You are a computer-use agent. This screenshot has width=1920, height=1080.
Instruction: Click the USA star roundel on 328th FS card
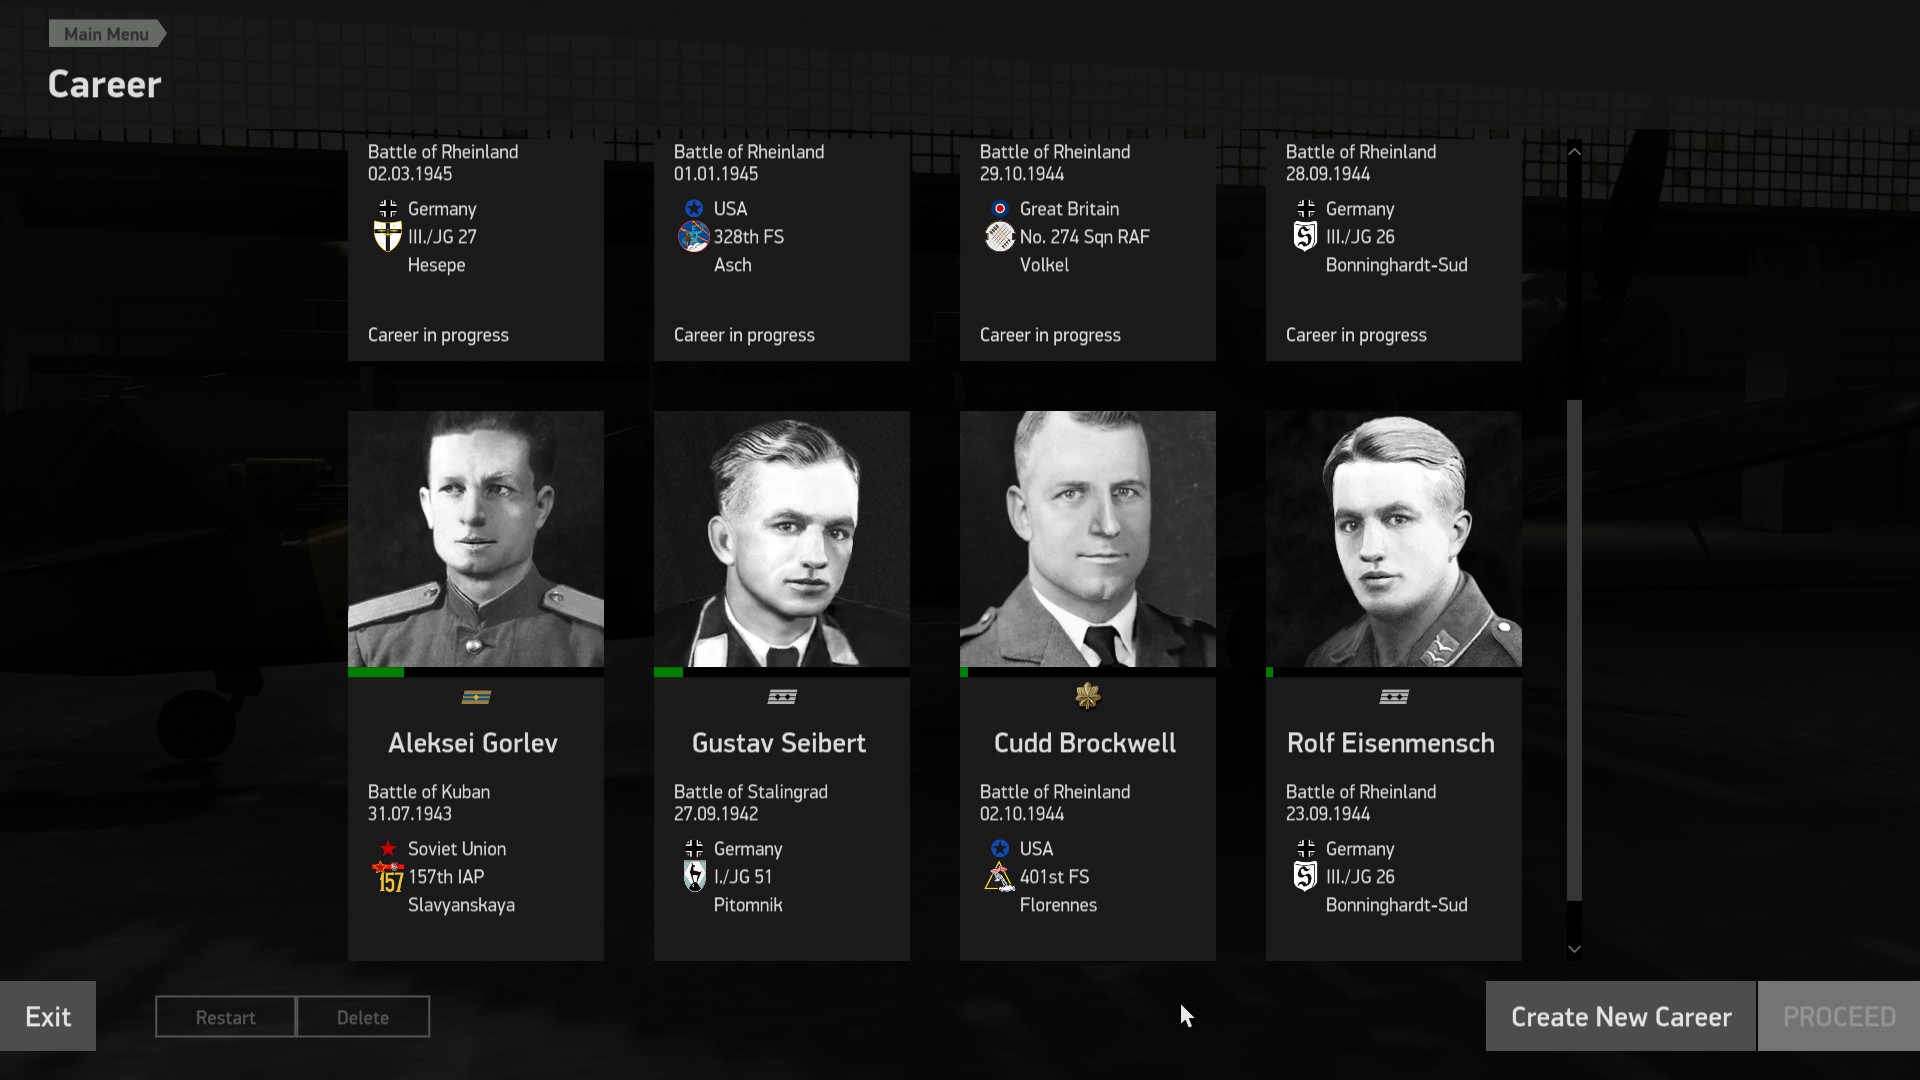[694, 209]
